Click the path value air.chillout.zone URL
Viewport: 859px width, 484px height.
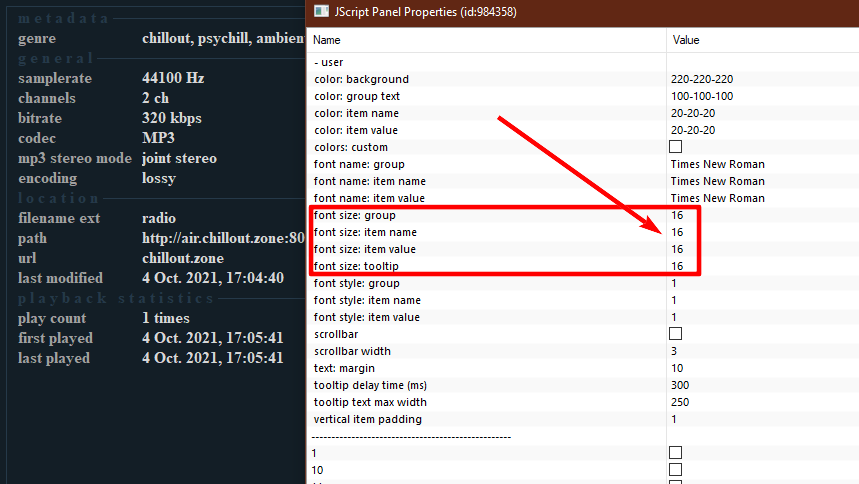(x=224, y=238)
